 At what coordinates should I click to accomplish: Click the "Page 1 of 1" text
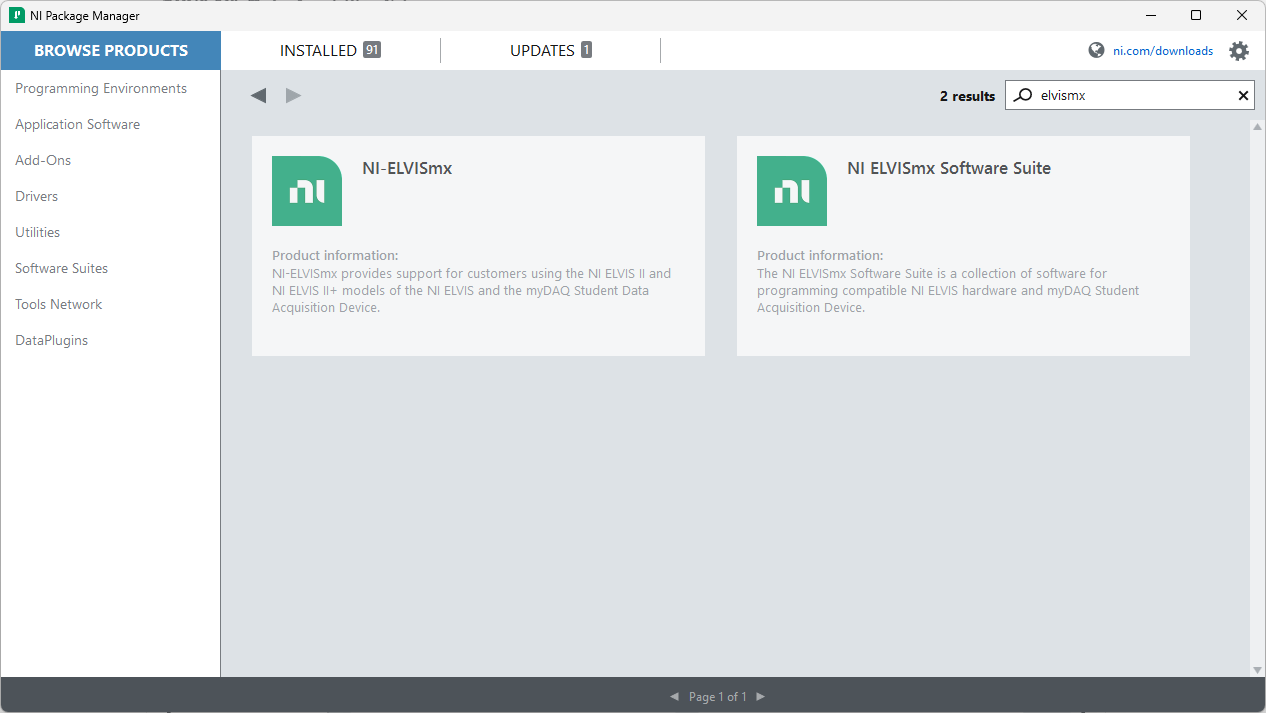(x=718, y=696)
